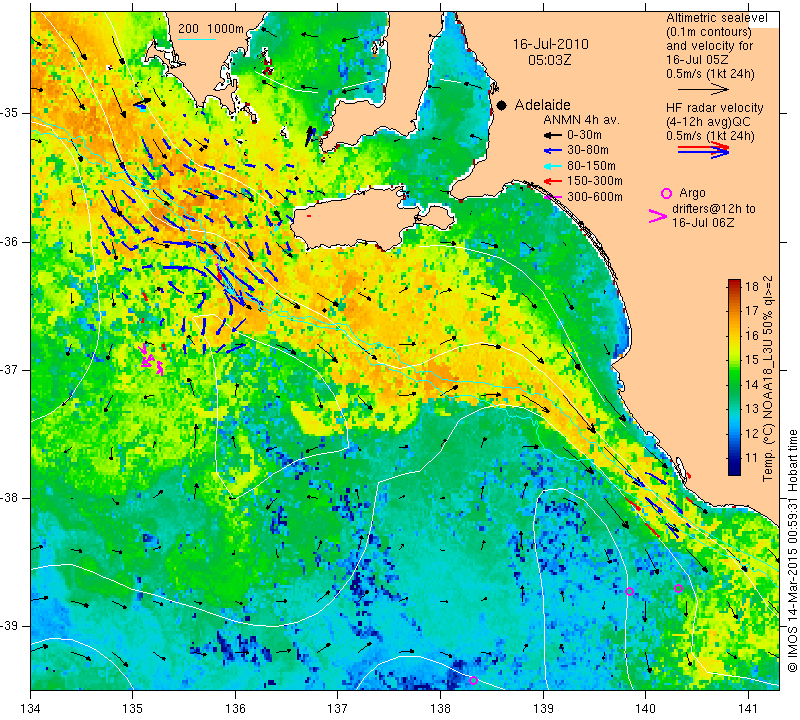Click the blue 30-80m legend arrow
The image size is (800, 720).
(552, 151)
